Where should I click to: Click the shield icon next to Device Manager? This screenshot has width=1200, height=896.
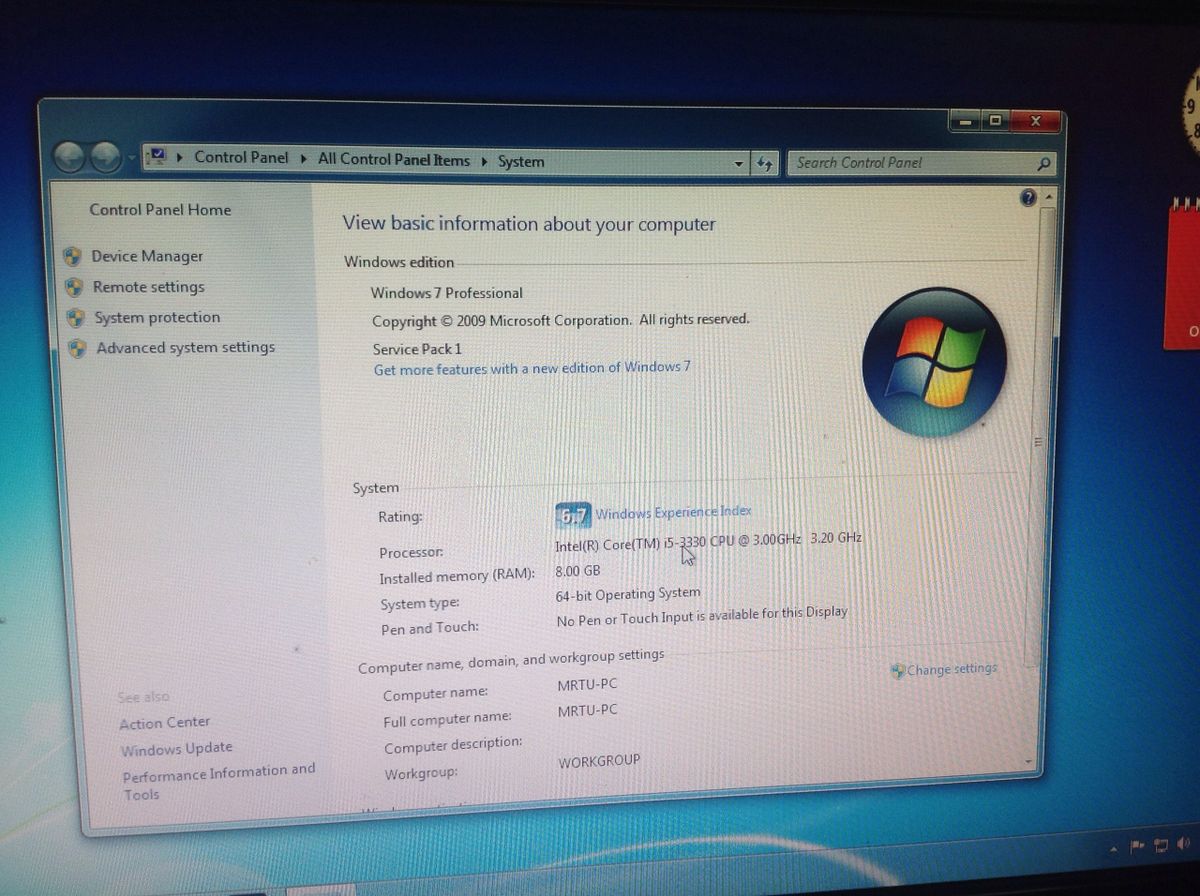coord(72,257)
